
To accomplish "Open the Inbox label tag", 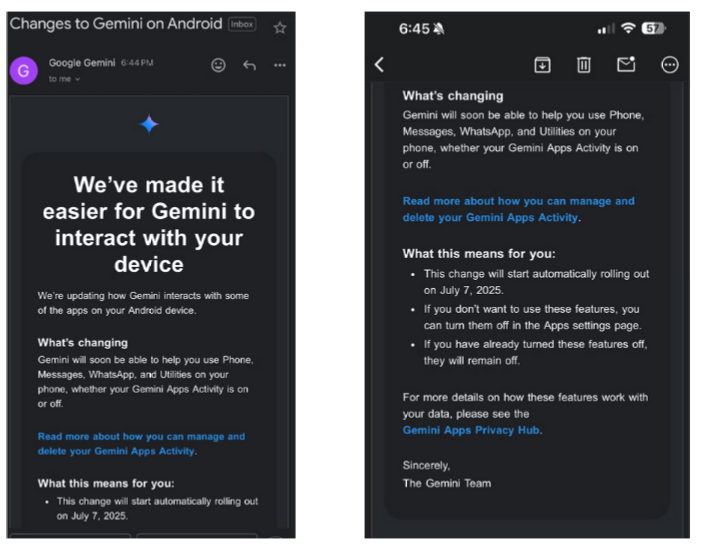I will click(242, 24).
